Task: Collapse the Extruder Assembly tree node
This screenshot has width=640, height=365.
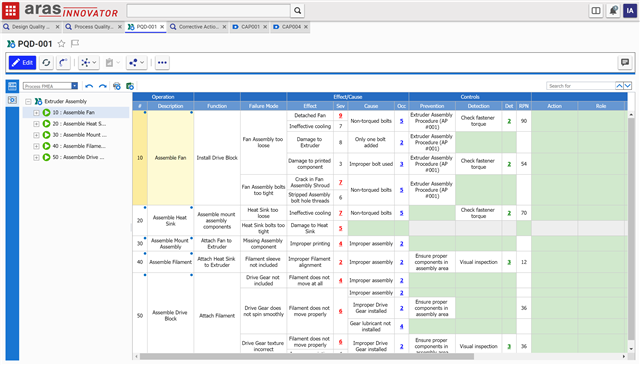Action: pyautogui.click(x=28, y=101)
